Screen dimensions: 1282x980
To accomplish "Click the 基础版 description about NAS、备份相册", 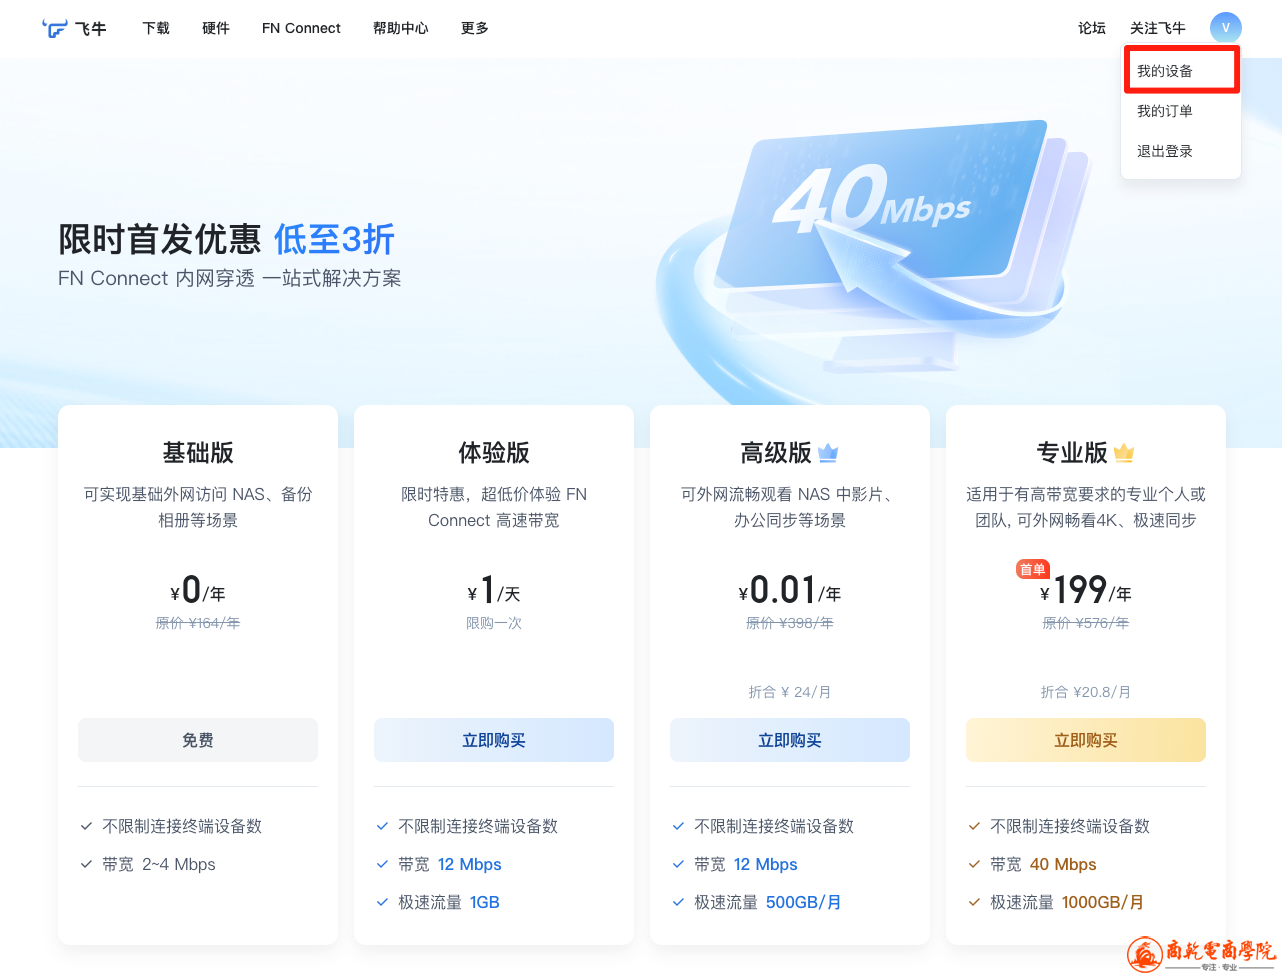I will point(198,507).
